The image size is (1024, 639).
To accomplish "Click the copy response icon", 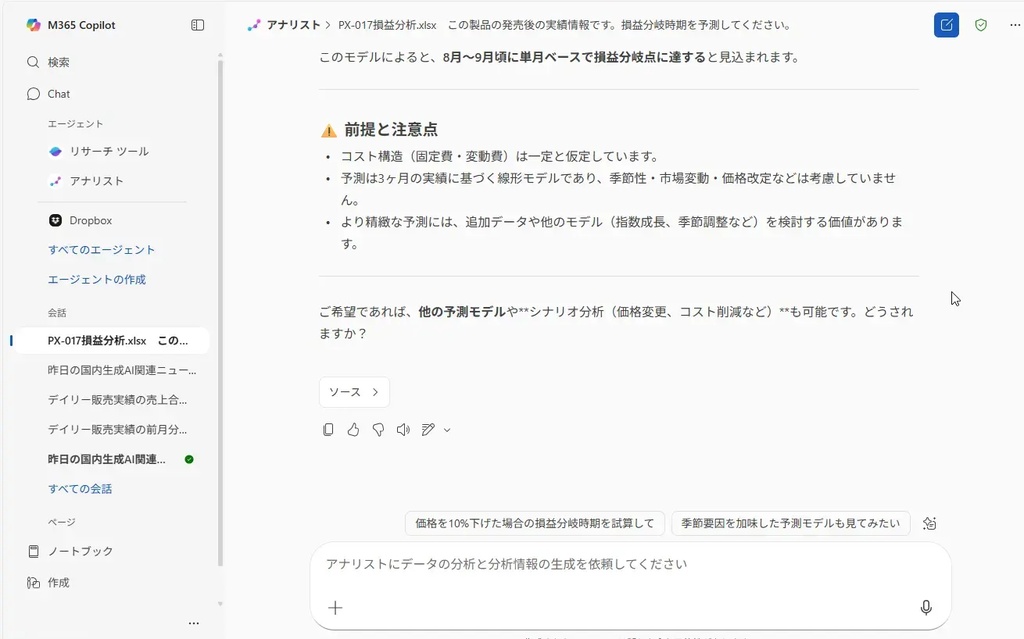I will tap(328, 430).
